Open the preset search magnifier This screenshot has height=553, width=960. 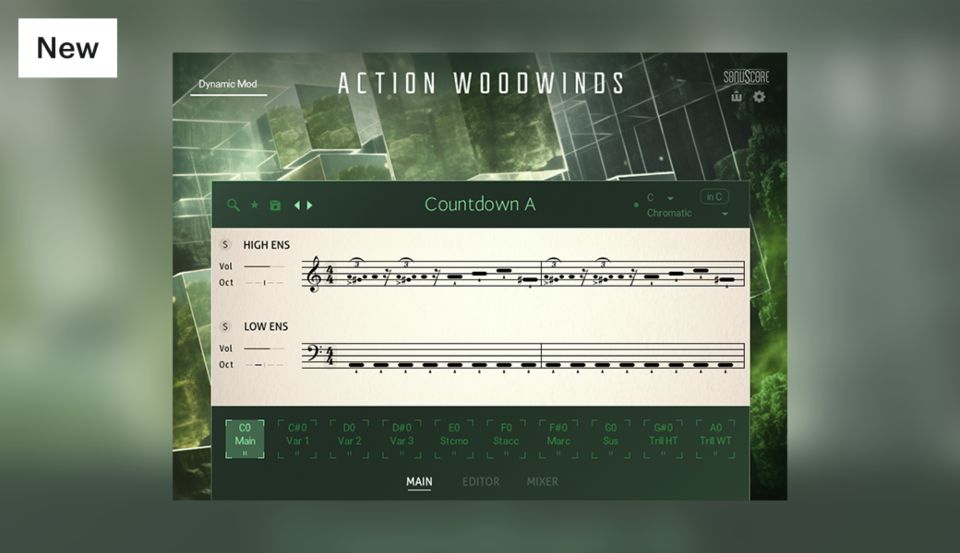(233, 205)
